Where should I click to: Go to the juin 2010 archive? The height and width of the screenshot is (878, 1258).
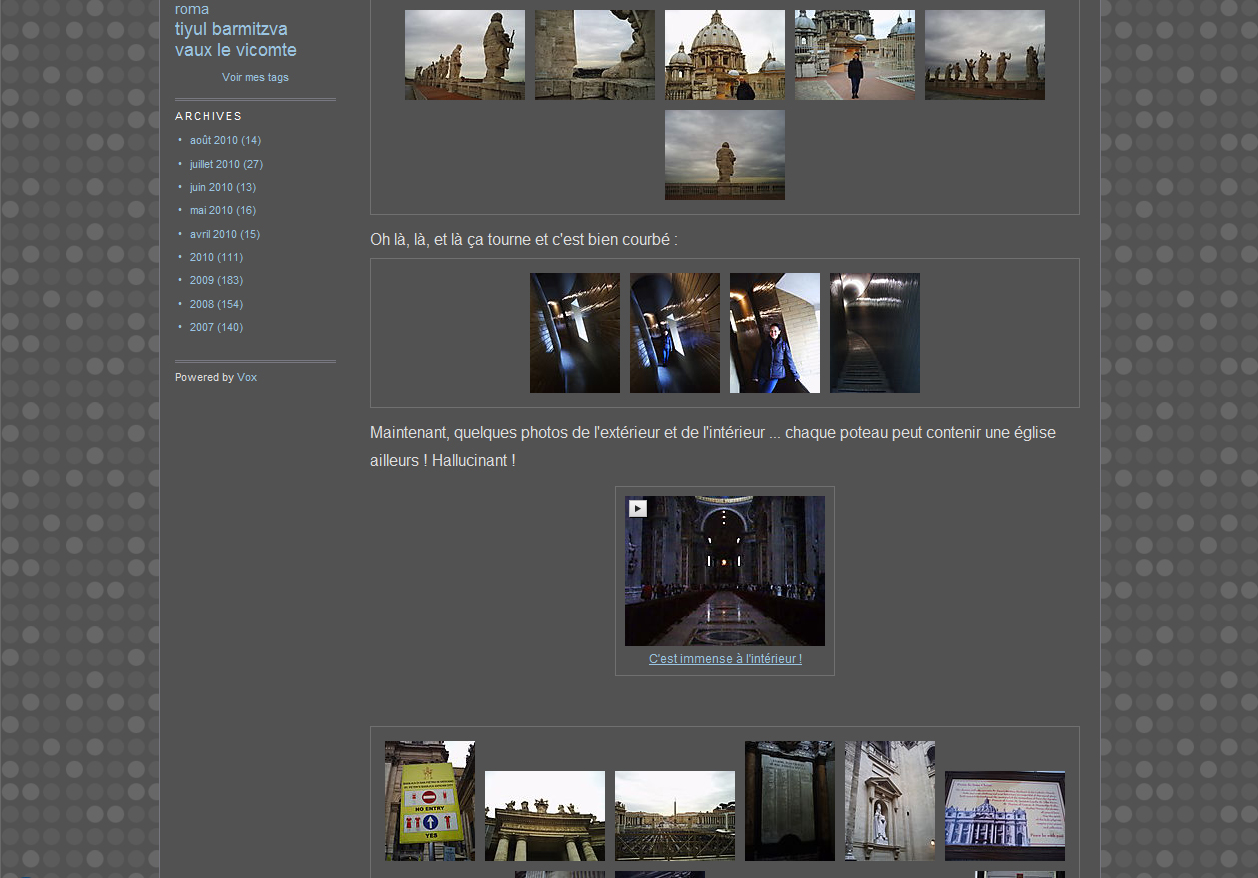[211, 187]
